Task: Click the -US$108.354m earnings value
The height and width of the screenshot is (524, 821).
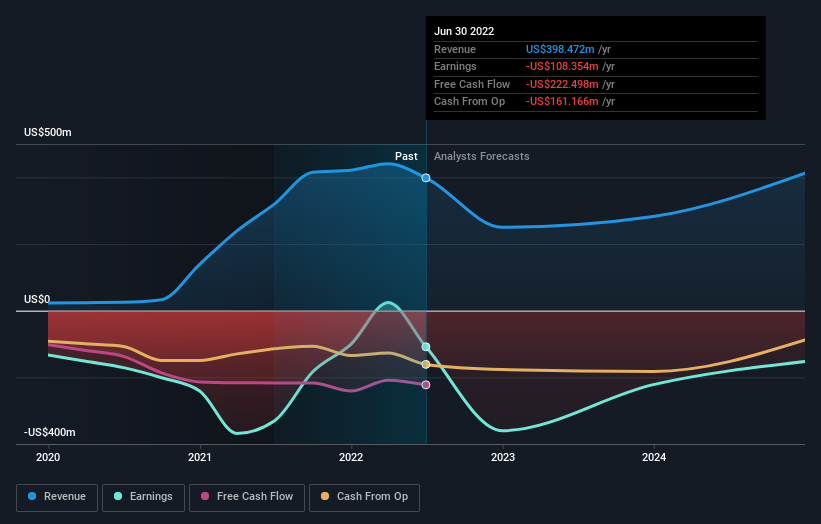Action: [x=562, y=66]
